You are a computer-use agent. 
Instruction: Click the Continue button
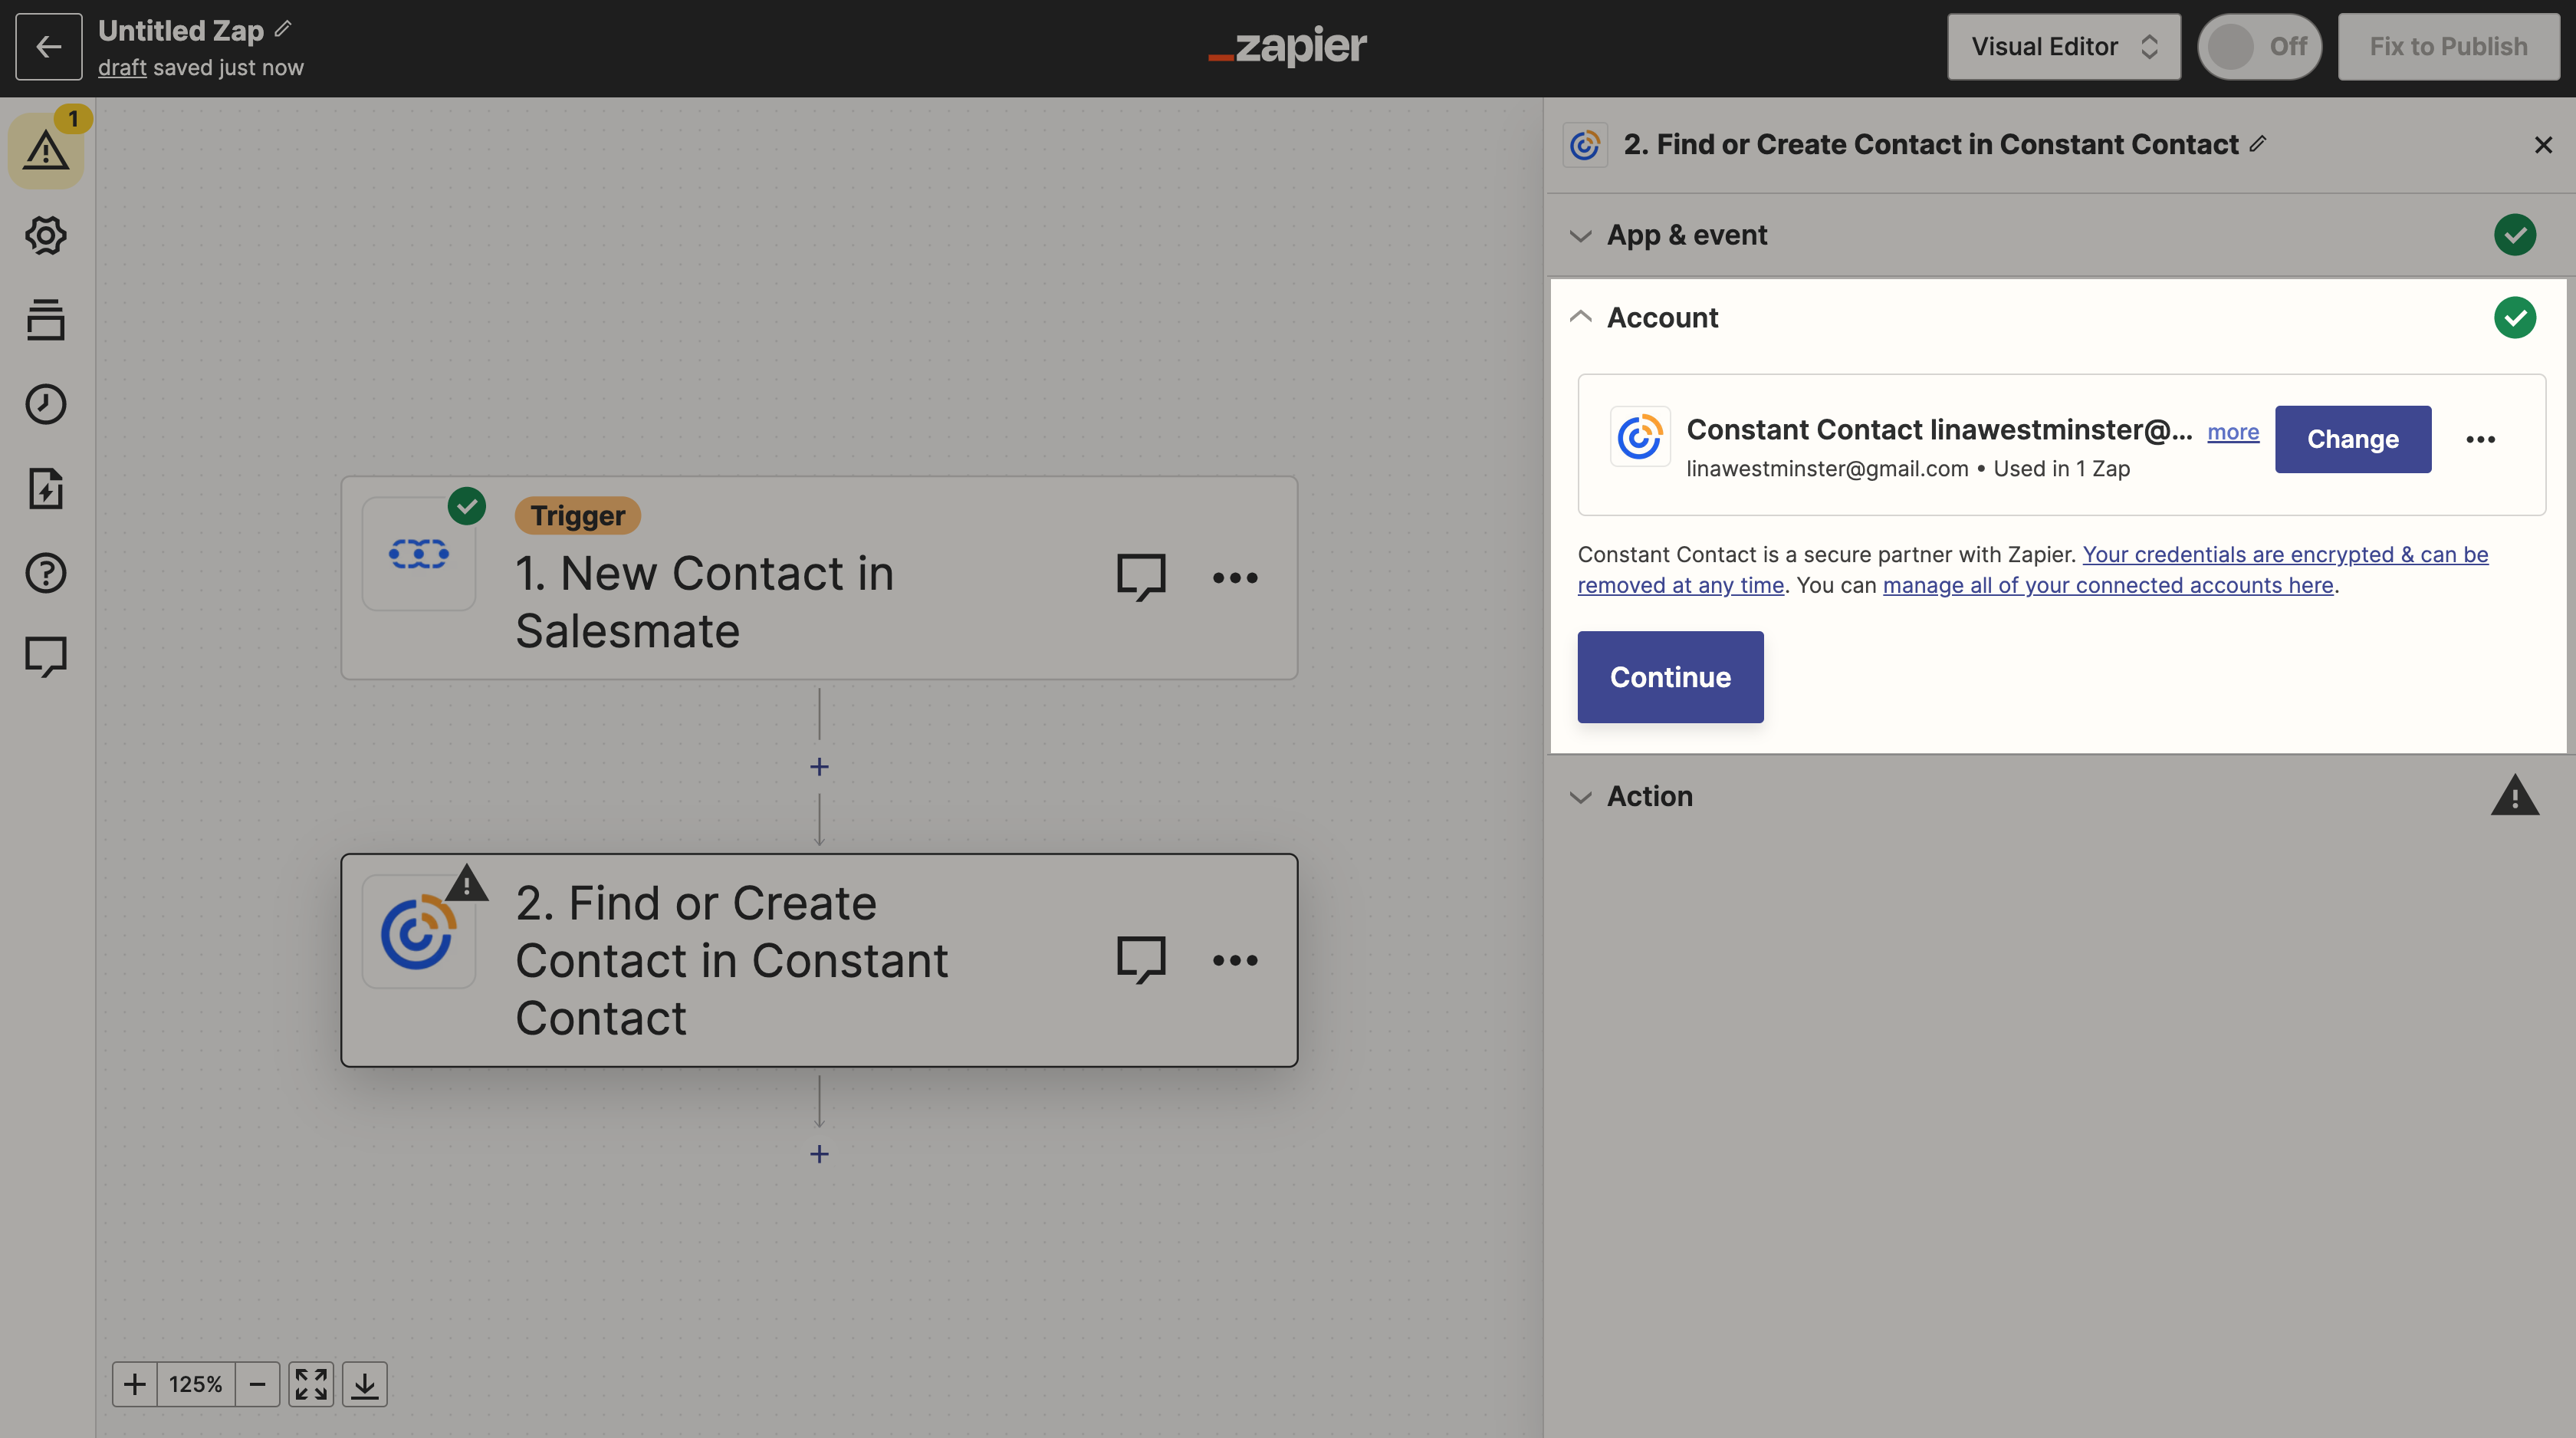pos(1670,677)
